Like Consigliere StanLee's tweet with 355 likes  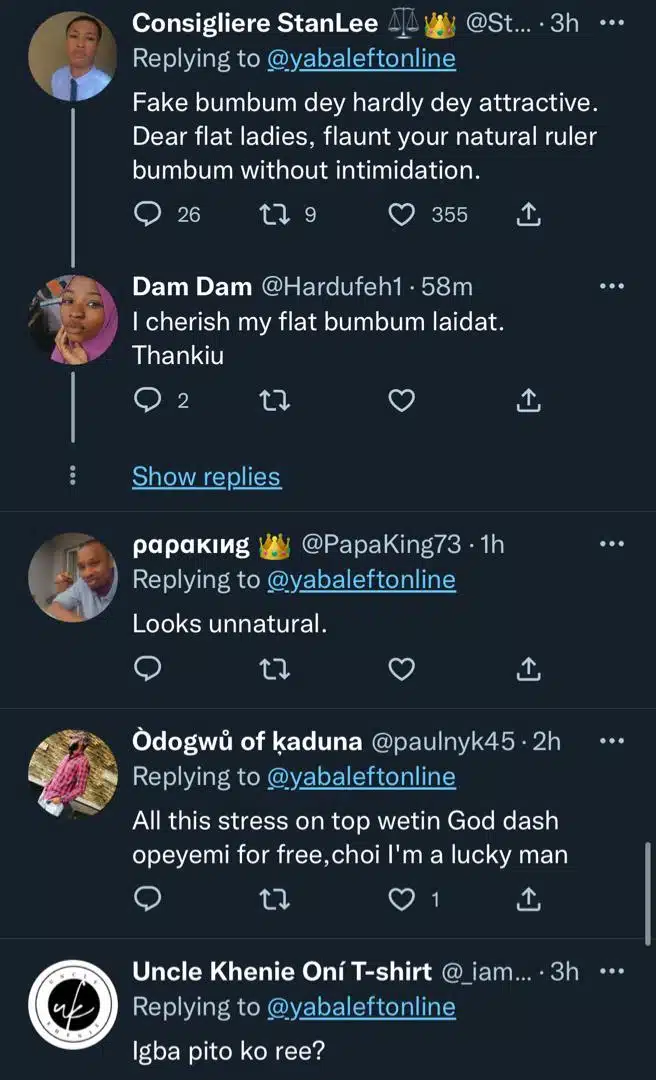click(402, 214)
